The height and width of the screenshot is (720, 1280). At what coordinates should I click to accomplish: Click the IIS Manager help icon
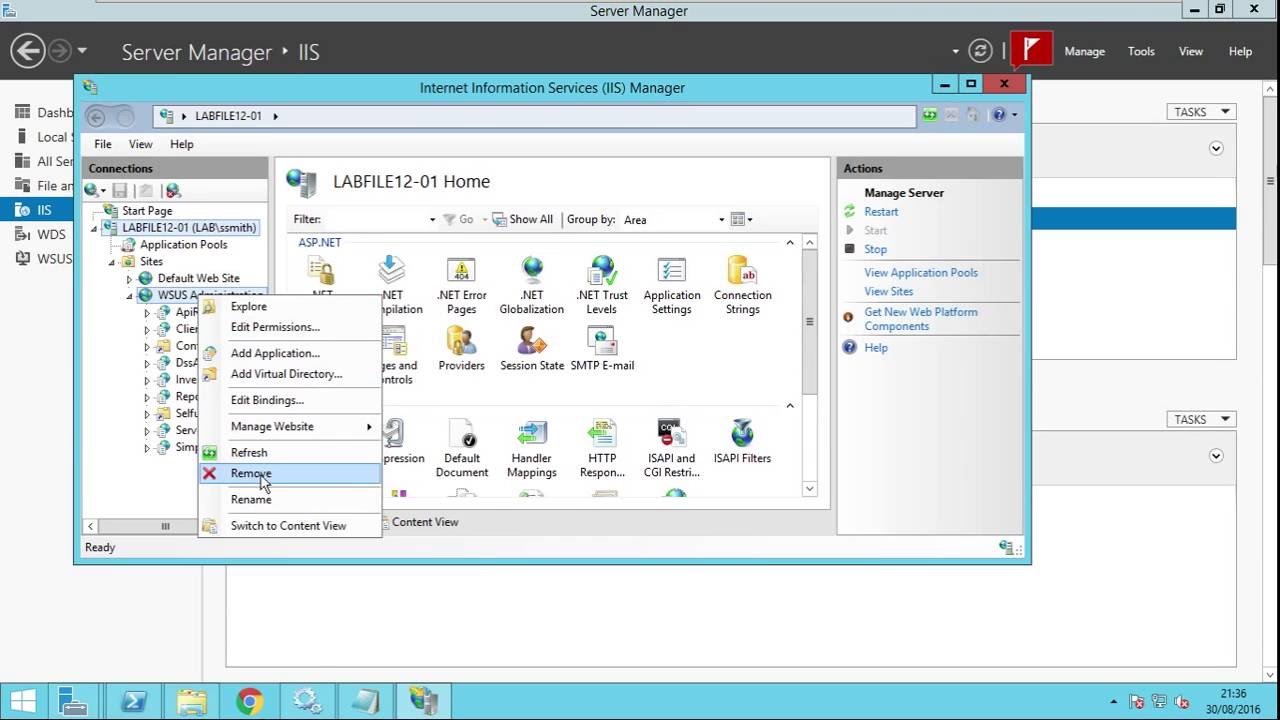998,115
